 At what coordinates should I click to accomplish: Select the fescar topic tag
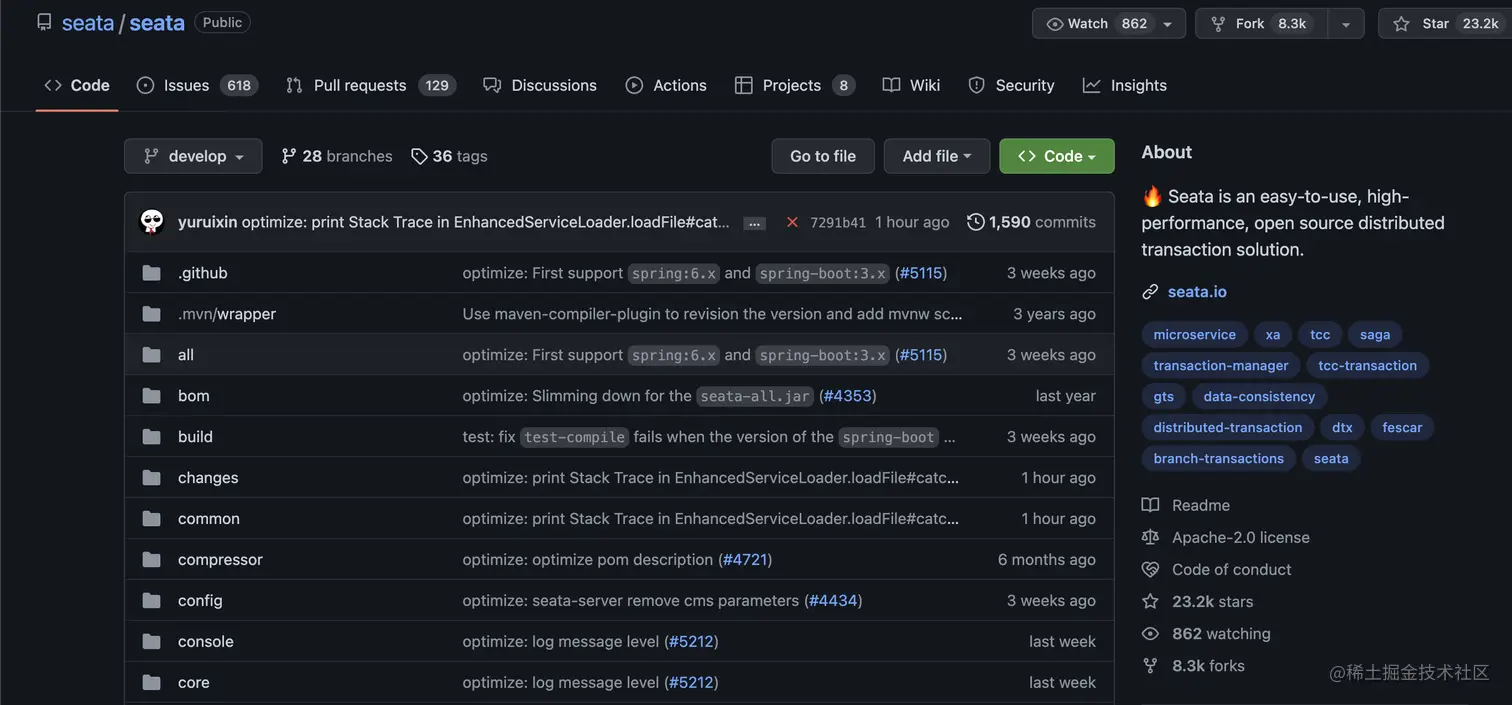click(1402, 428)
